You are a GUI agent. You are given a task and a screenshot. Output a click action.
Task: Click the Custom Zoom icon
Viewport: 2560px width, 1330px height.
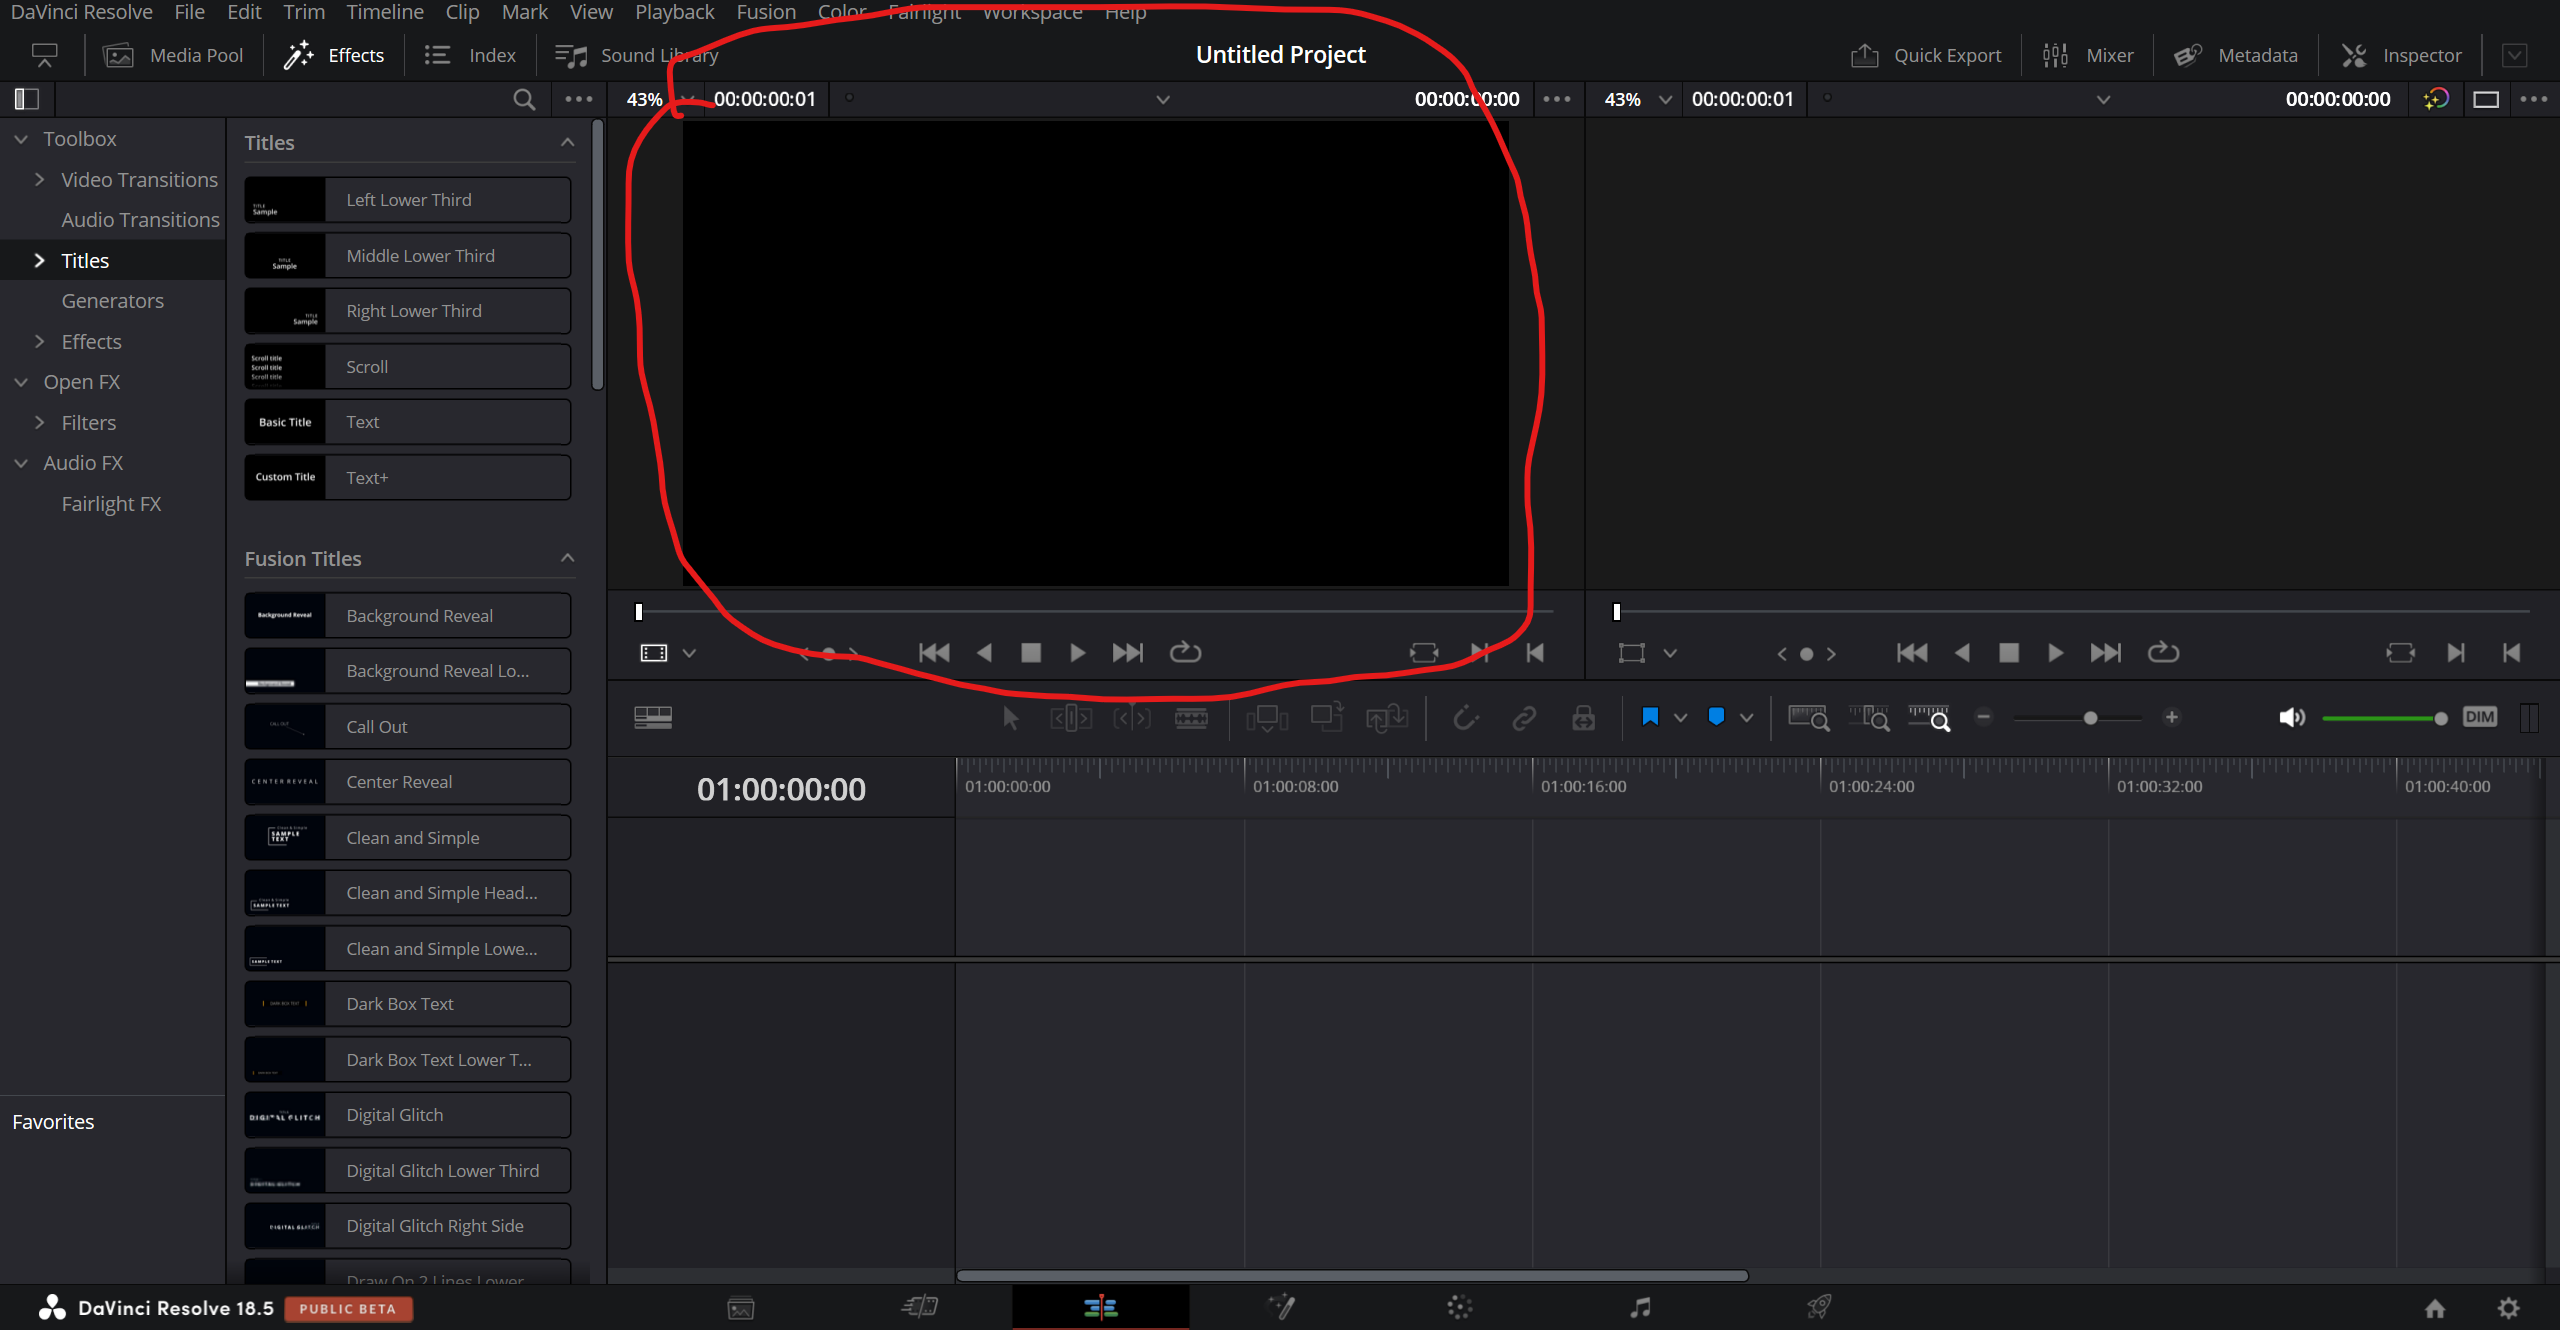pyautogui.click(x=1929, y=717)
